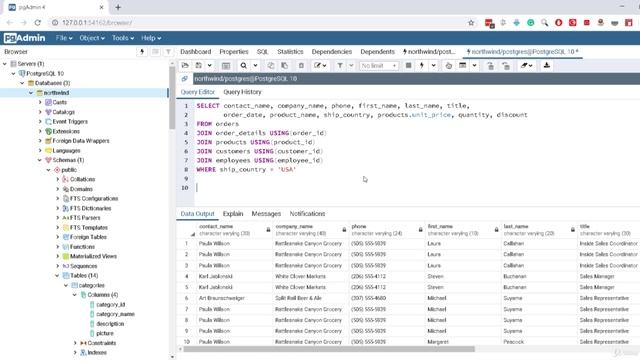Click the Stop query square icon
This screenshot has height=360, width=640.
tap(408, 66)
